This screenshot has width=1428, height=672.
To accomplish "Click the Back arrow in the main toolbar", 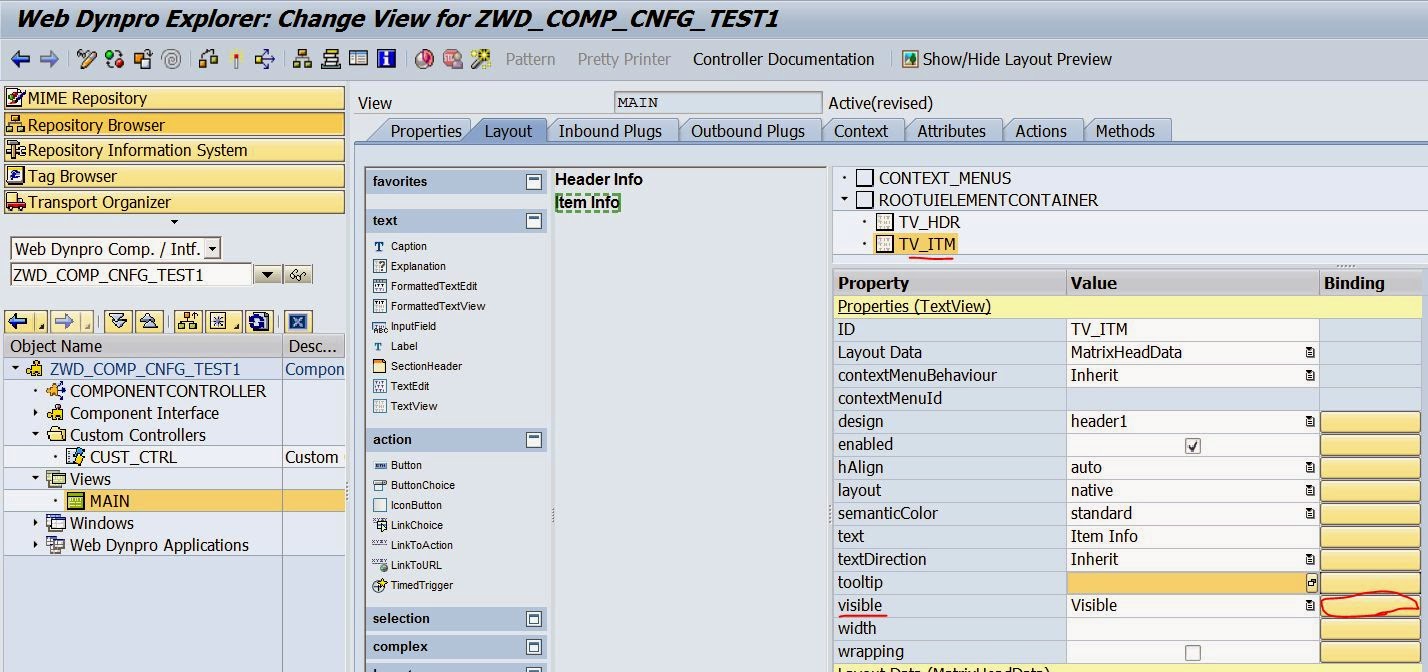I will click(20, 60).
